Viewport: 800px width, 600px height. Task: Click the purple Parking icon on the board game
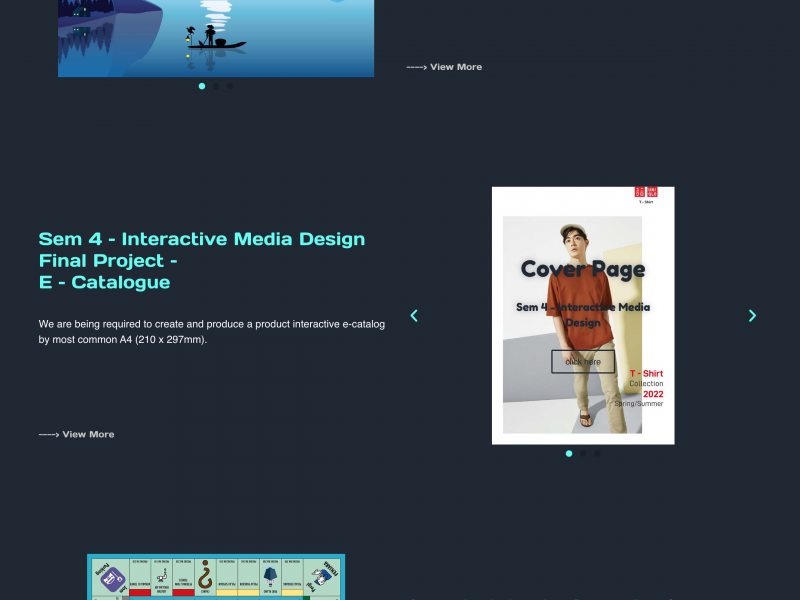(109, 578)
